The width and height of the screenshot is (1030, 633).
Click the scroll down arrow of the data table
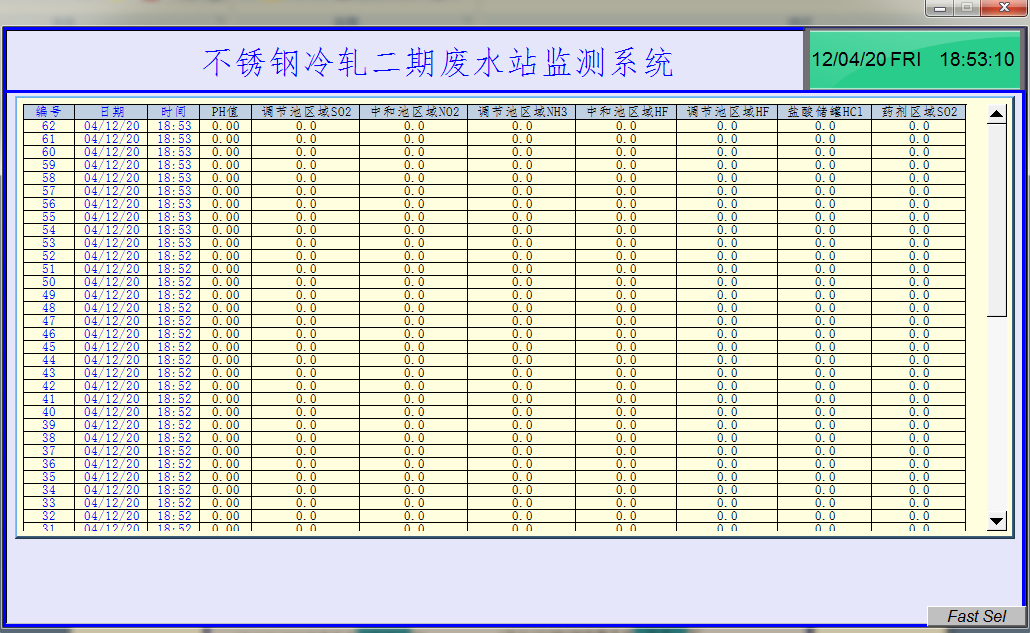[x=996, y=520]
